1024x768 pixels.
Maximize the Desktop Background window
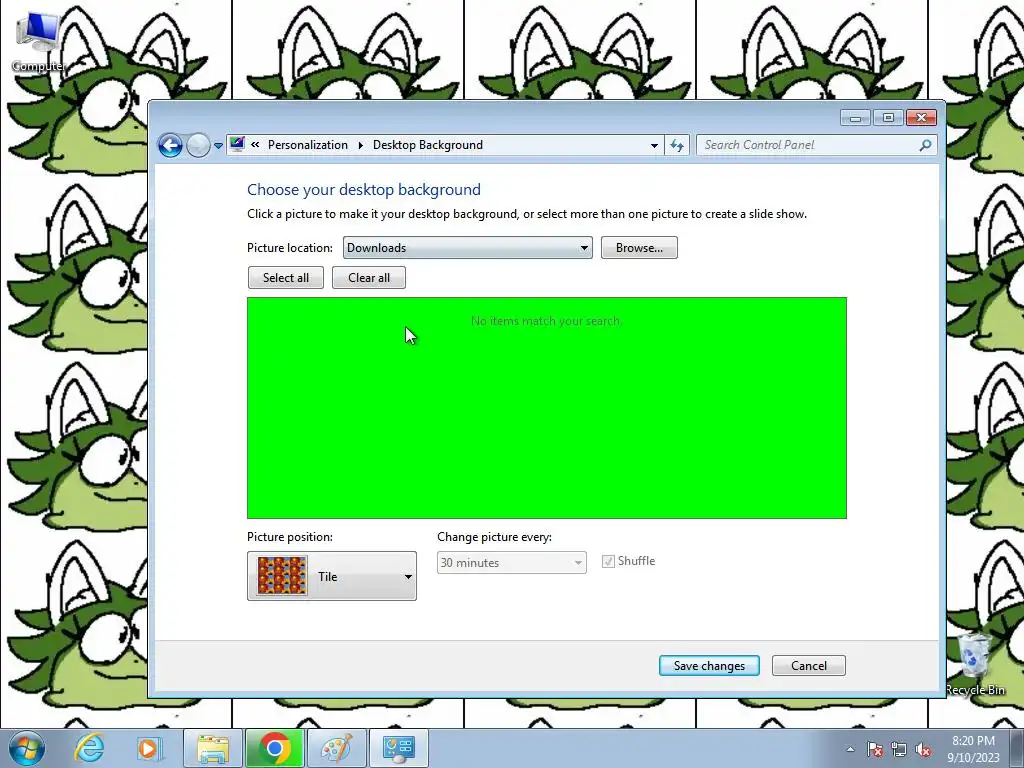[888, 118]
